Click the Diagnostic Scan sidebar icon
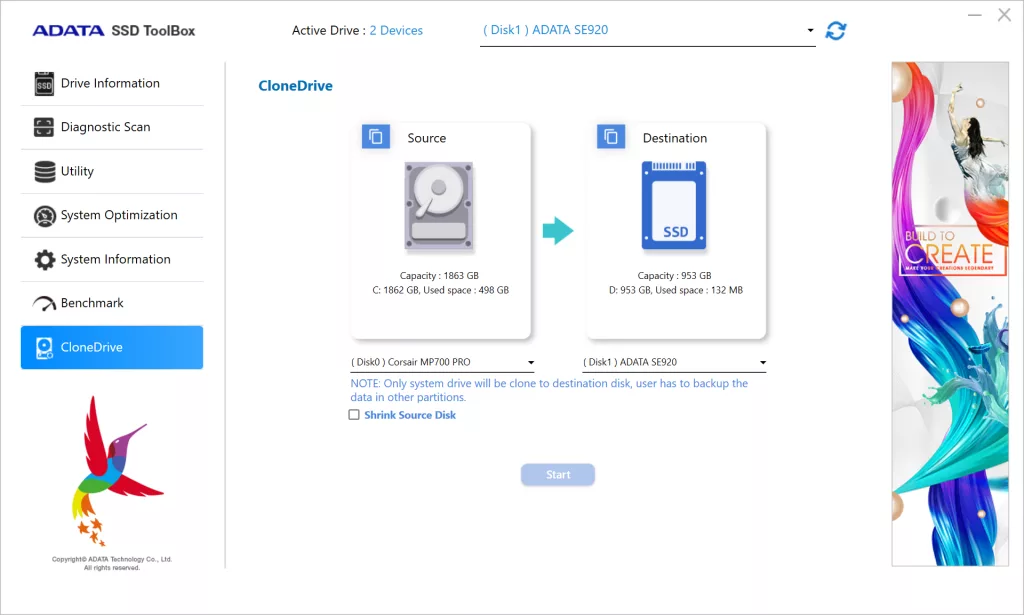The image size is (1024, 615). pos(44,127)
